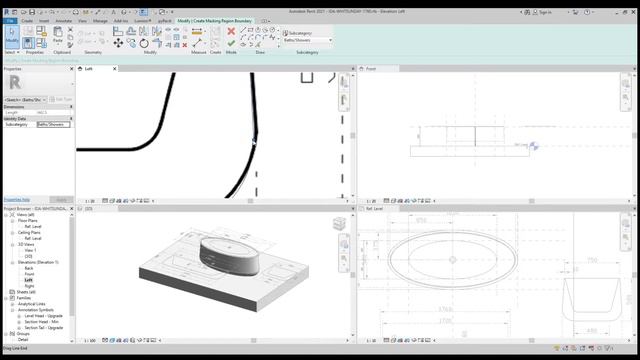
Task: Click the sign in user icon
Action: click(535, 12)
